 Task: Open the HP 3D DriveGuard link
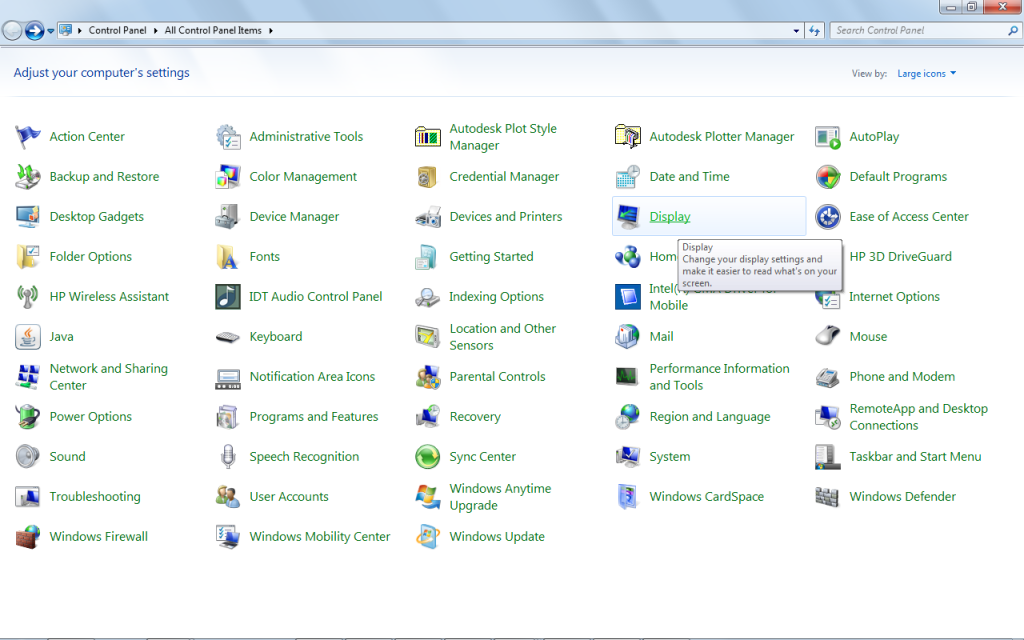point(901,257)
